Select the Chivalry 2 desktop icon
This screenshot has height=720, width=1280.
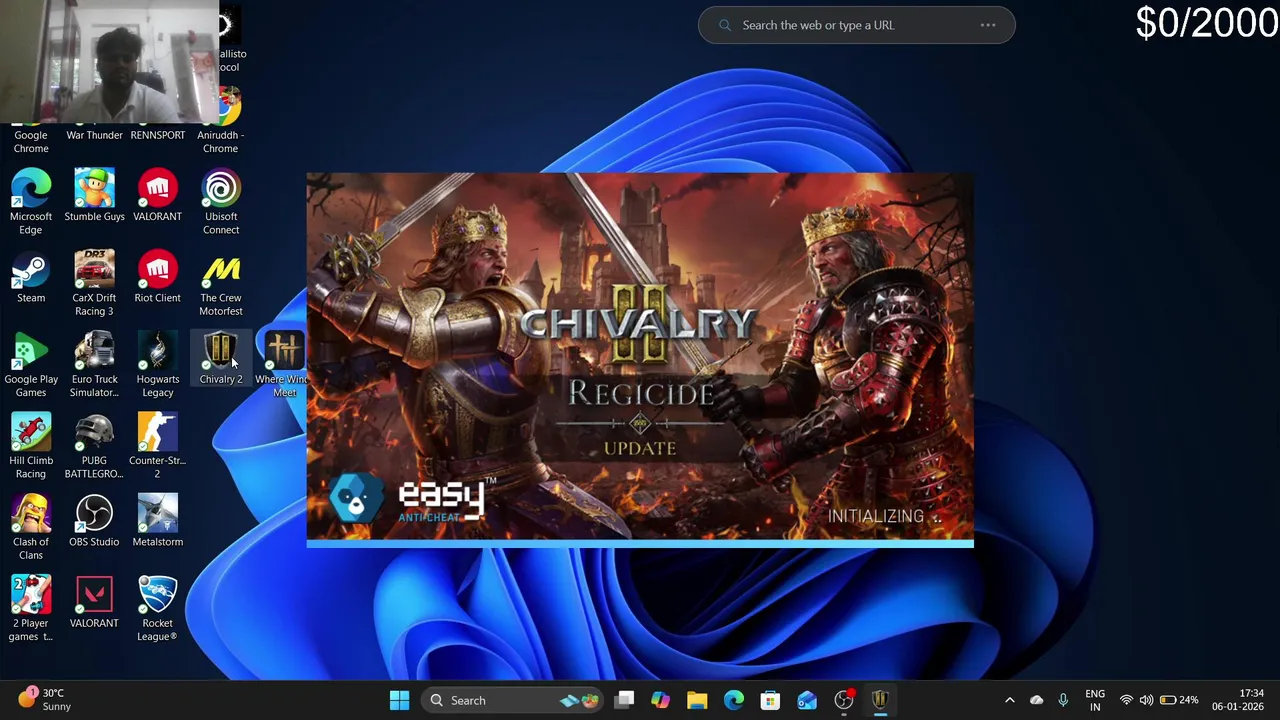(221, 359)
